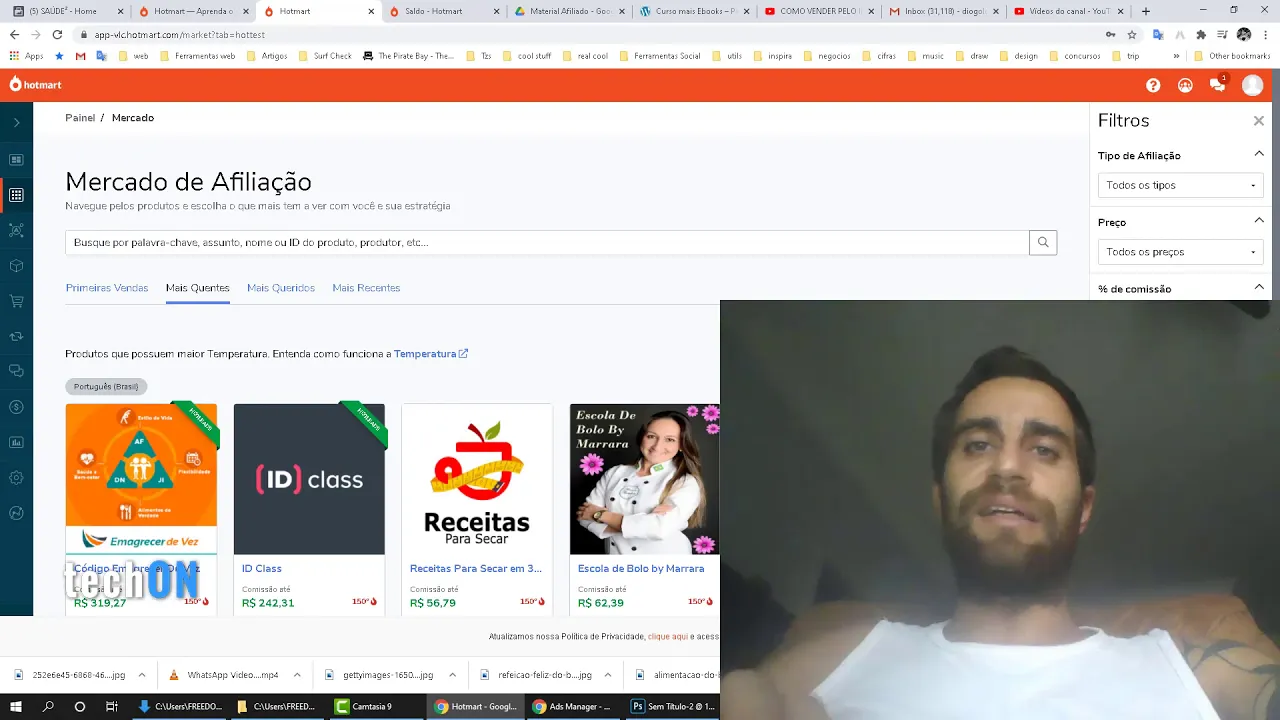Open the reports chart icon in the sidebar
The image size is (1280, 720).
click(16, 442)
